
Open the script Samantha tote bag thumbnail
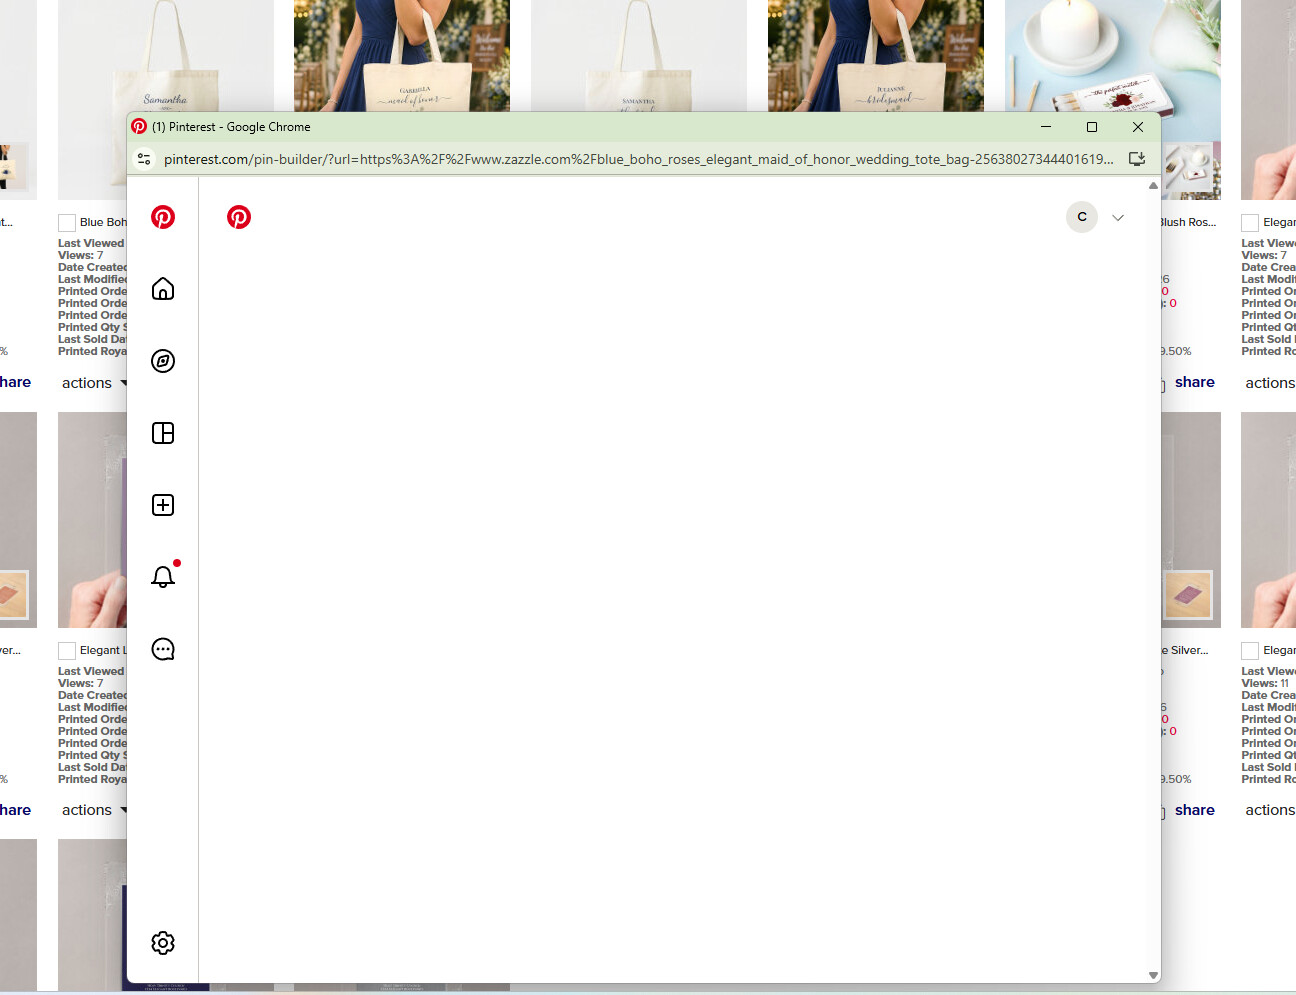point(166,56)
